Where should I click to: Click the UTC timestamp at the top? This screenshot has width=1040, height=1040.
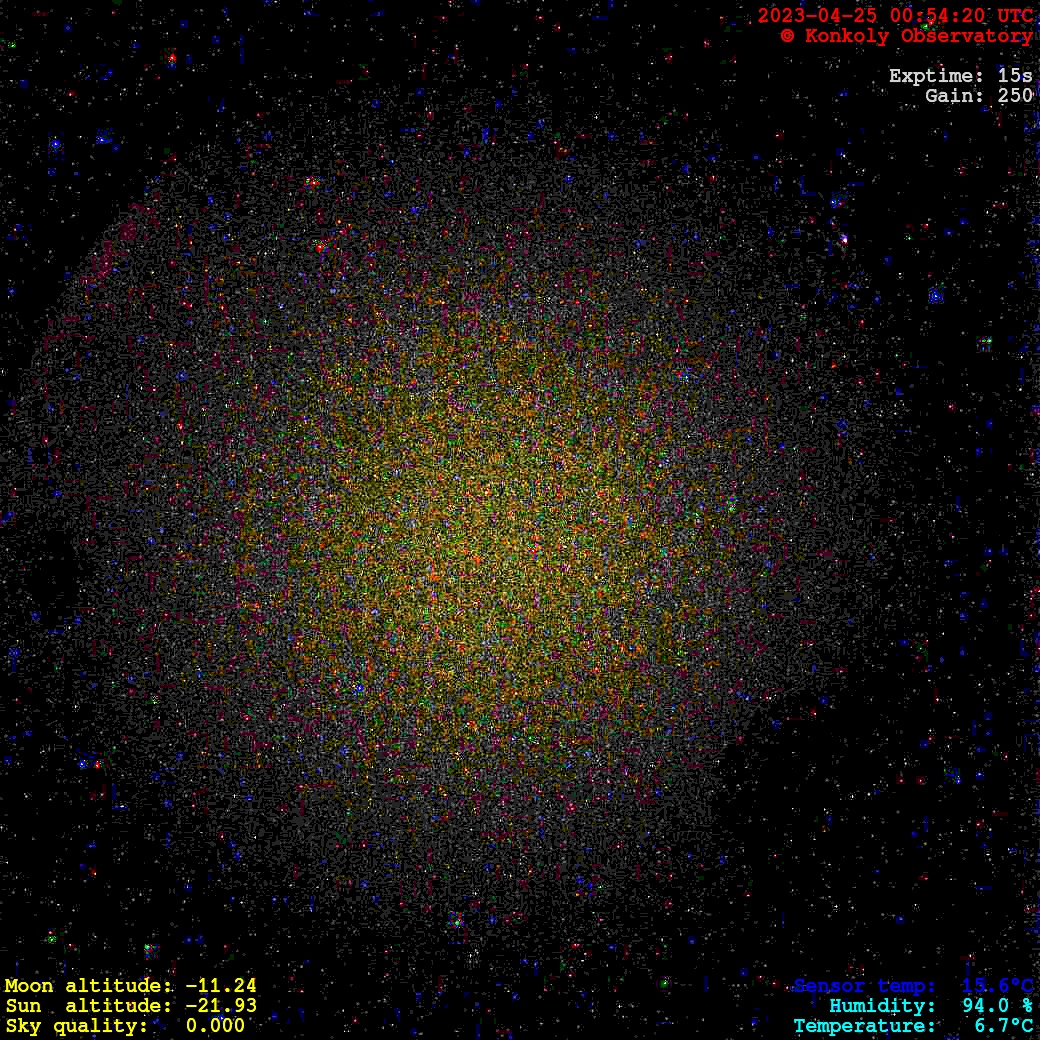tap(895, 15)
